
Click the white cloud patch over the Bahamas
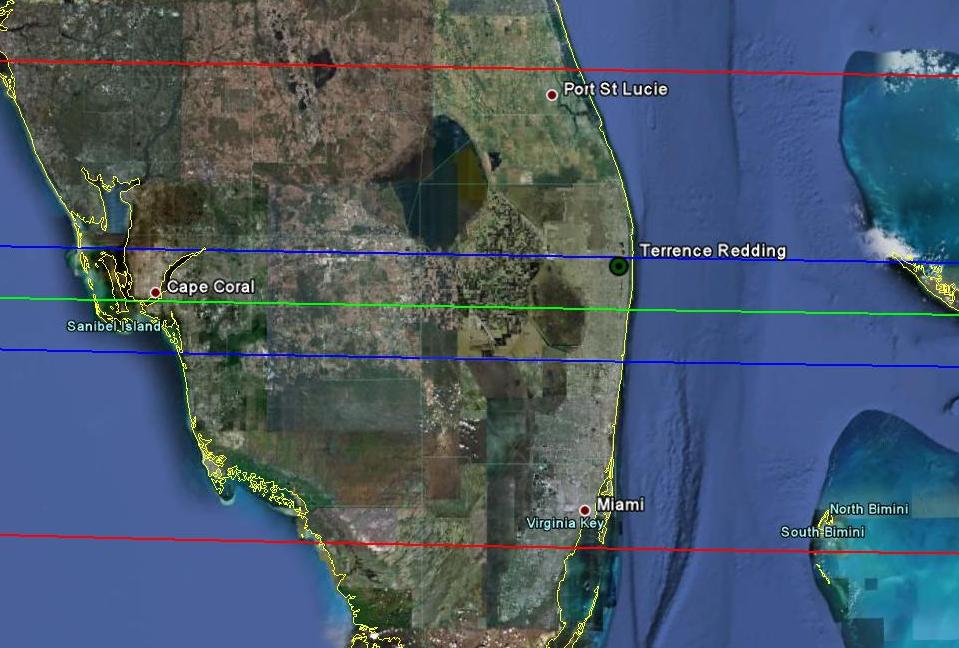pyautogui.click(x=885, y=245)
